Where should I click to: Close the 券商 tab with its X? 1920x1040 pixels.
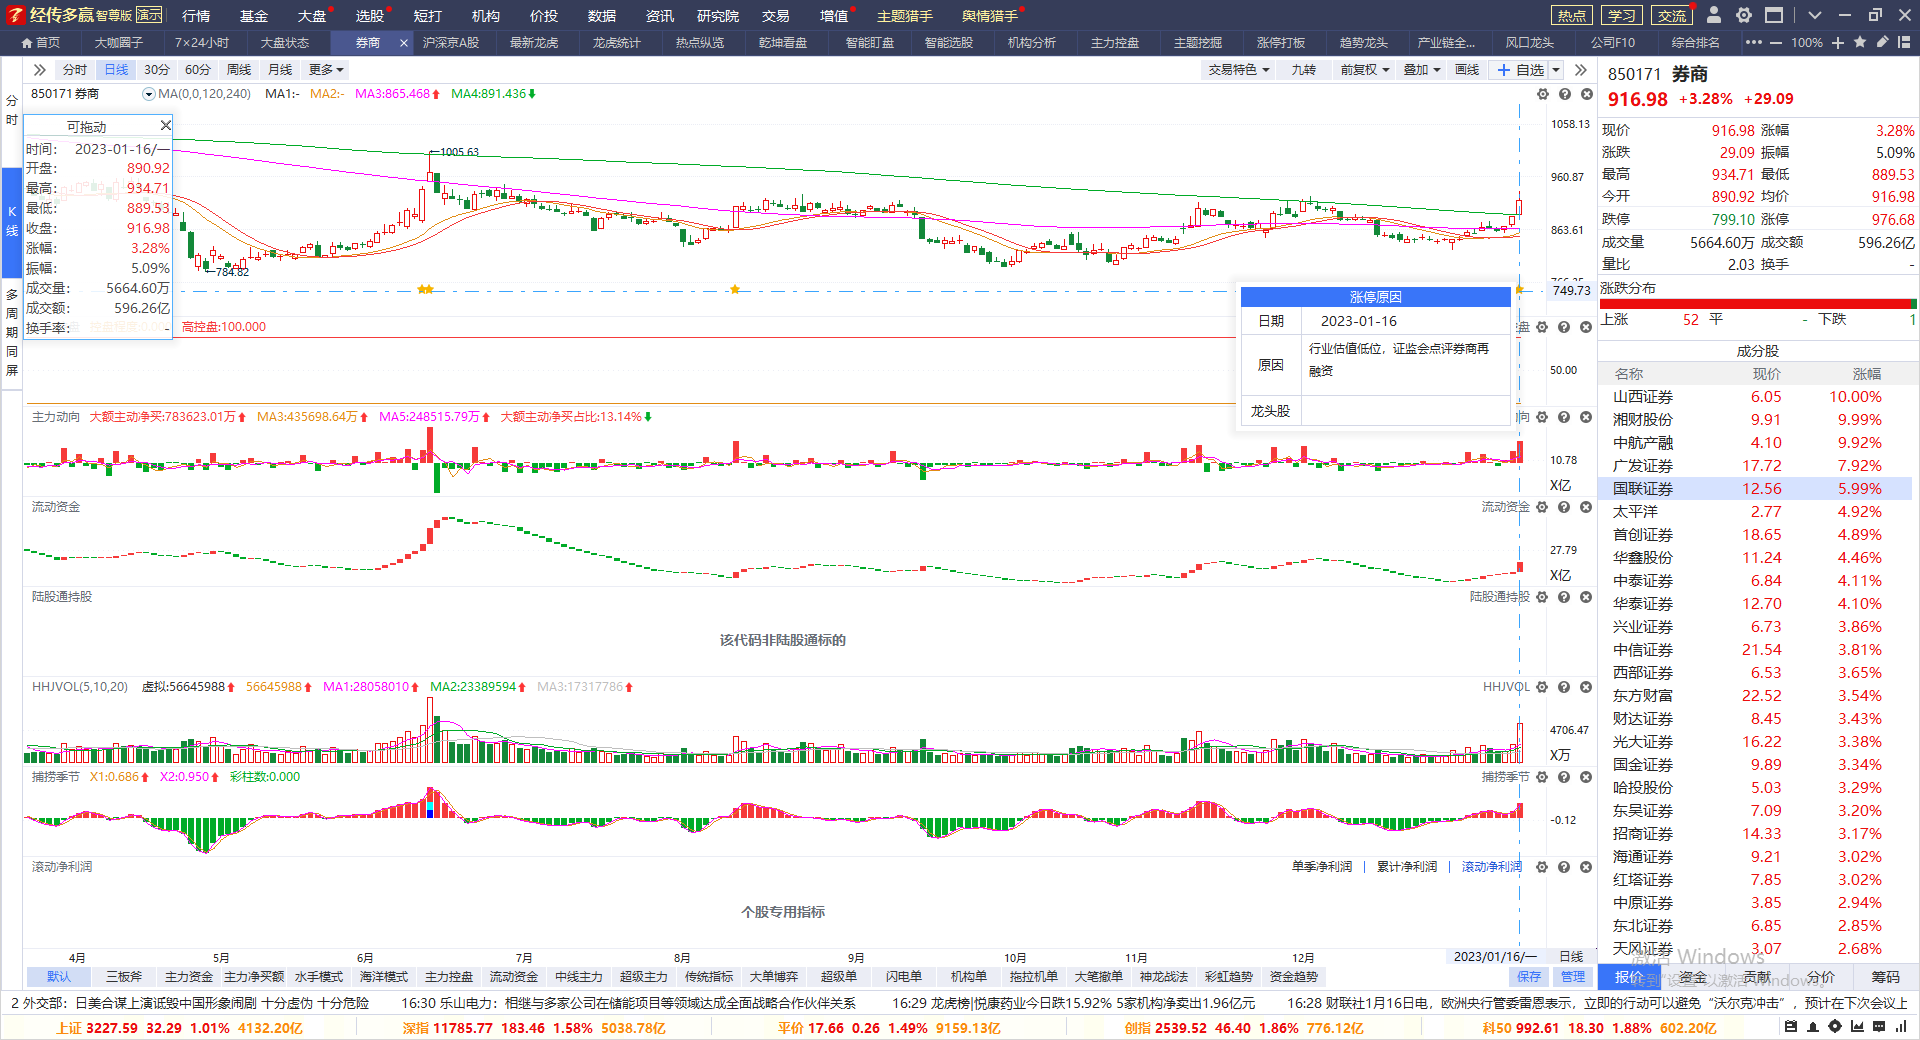pos(404,42)
